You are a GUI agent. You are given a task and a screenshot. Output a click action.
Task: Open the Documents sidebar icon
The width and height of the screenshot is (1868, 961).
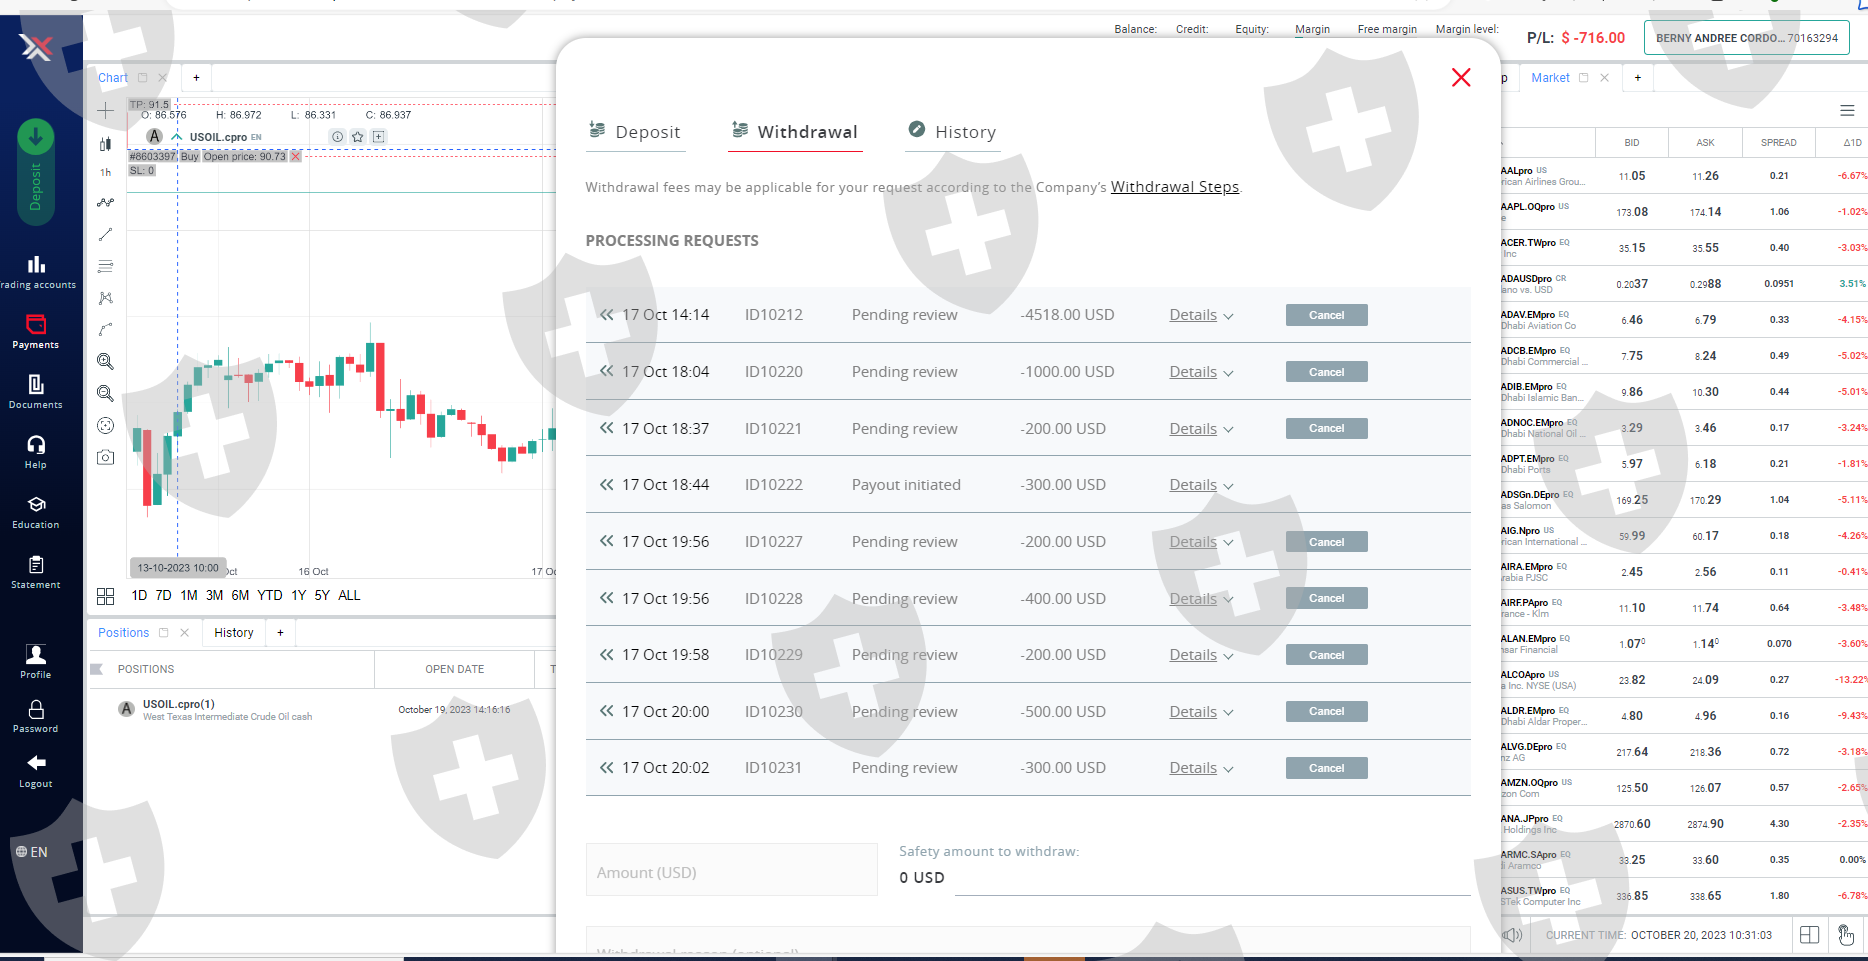pos(36,384)
